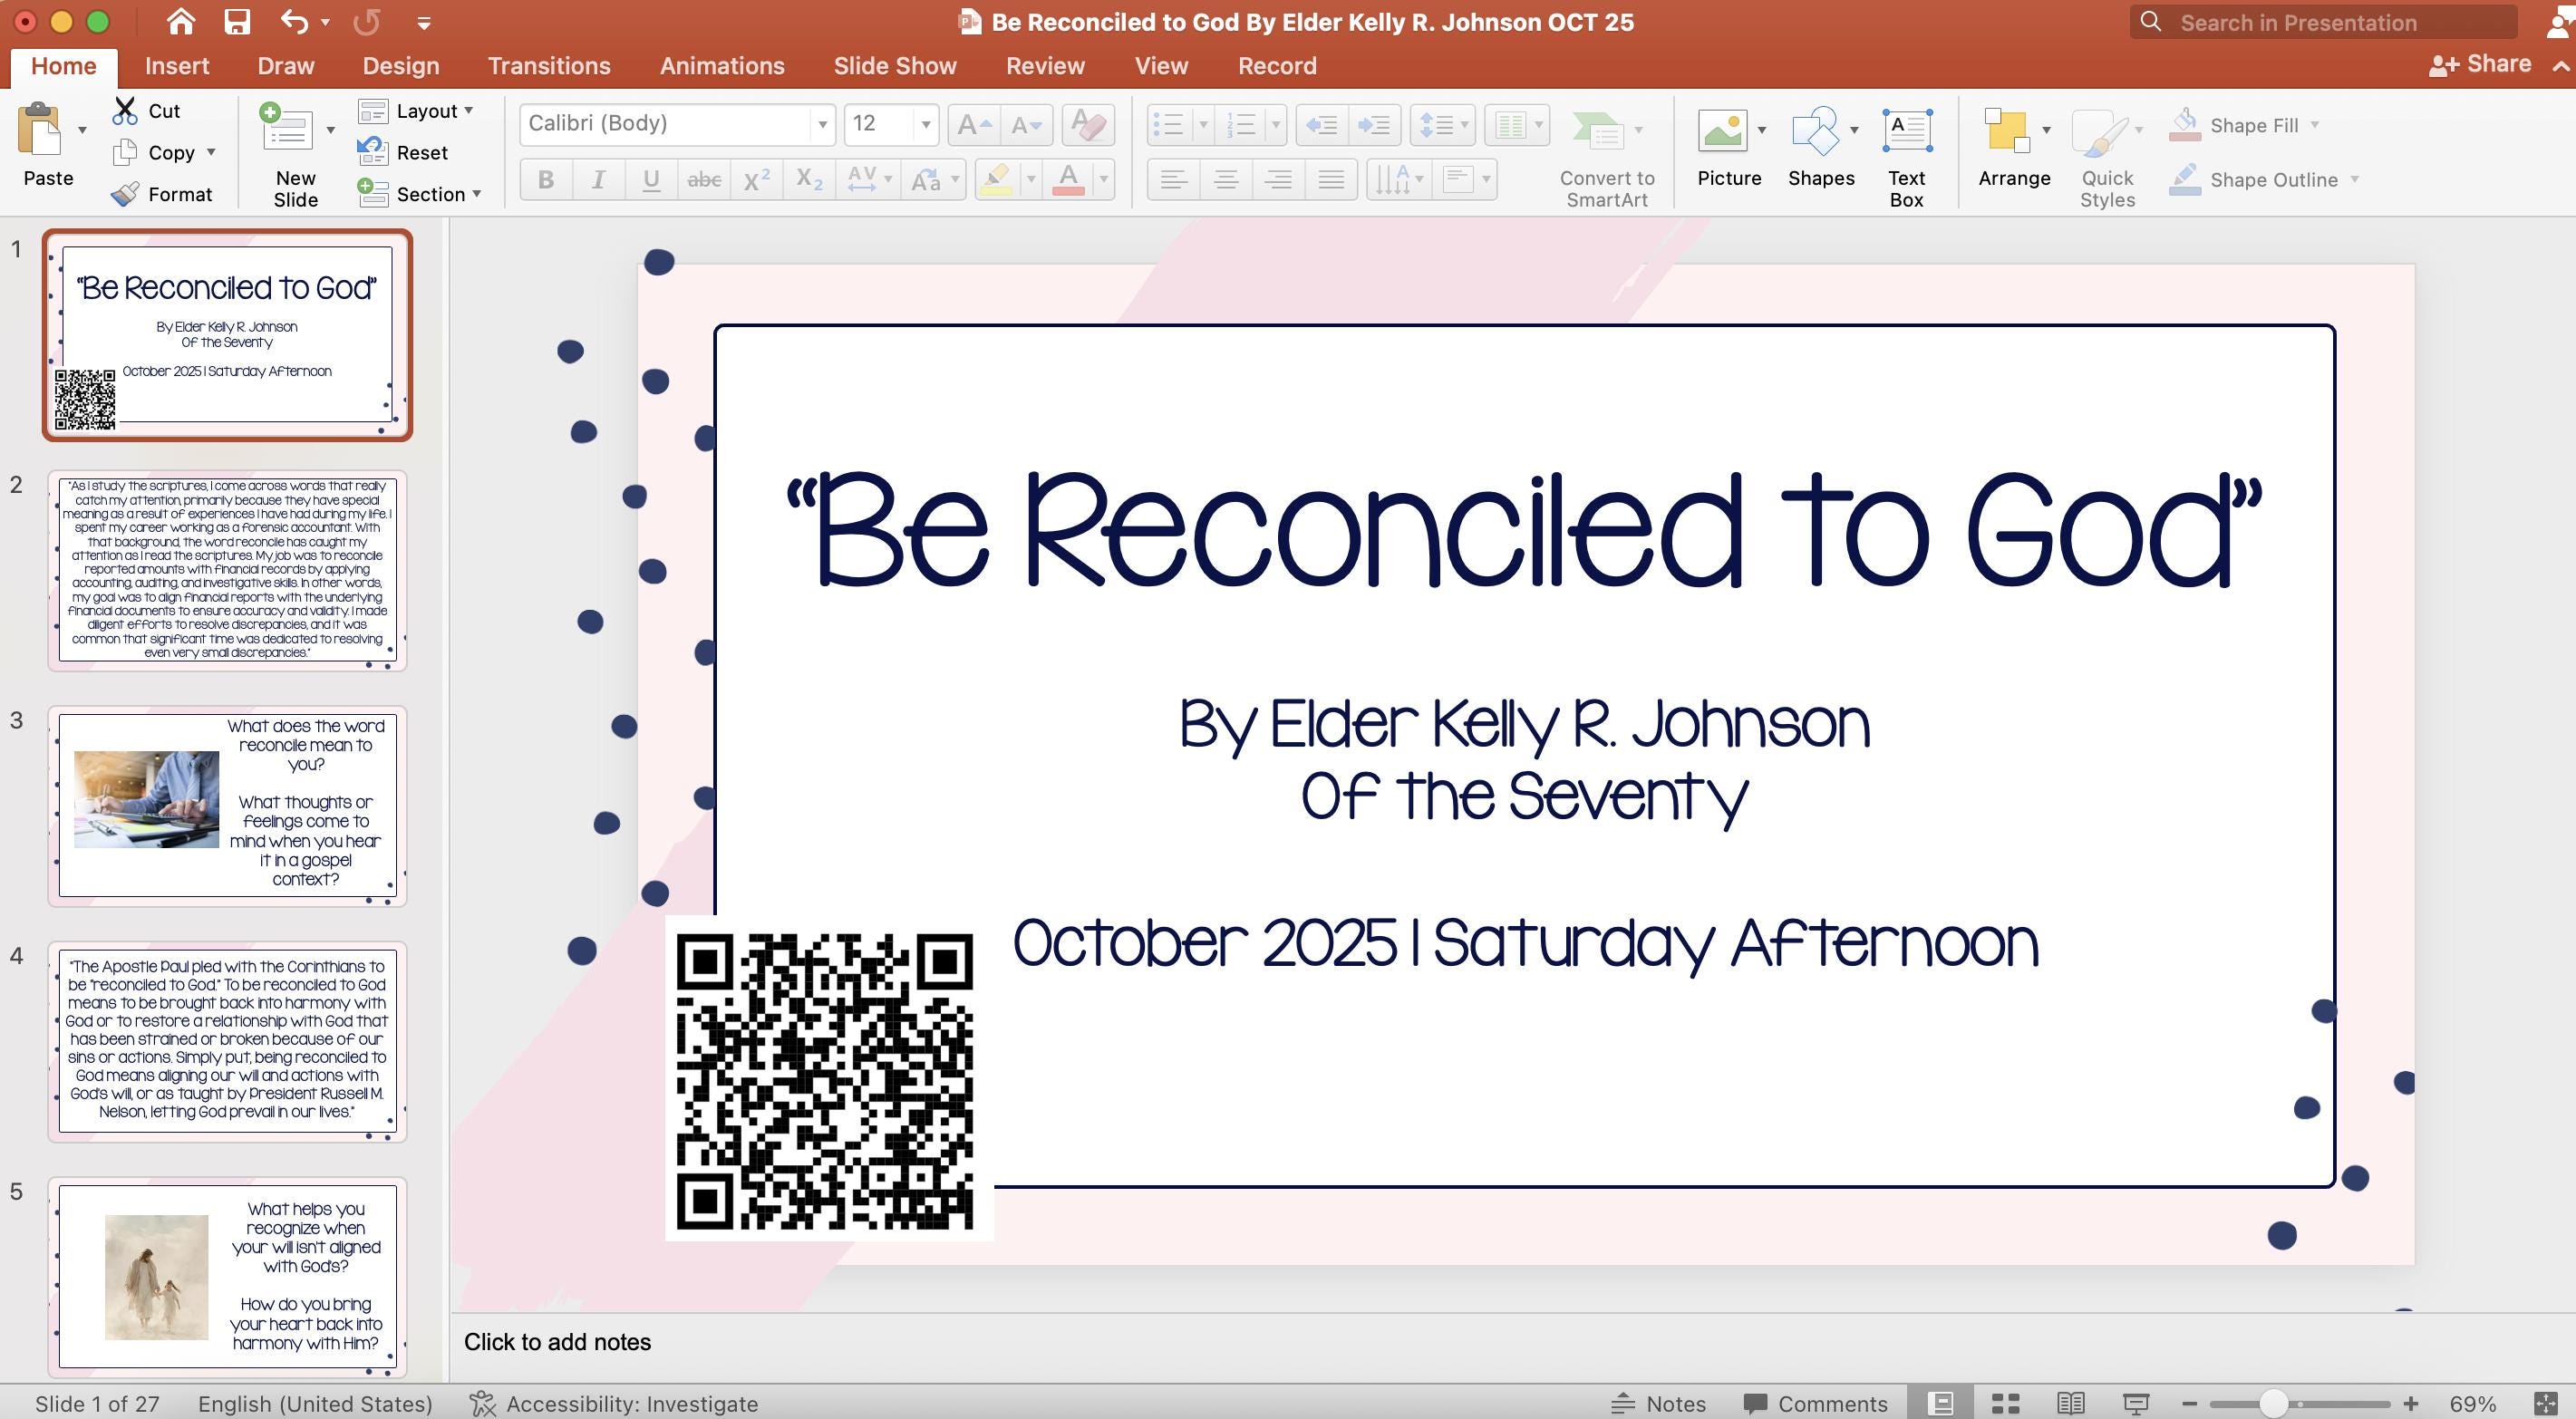Click the Clear Formatting eraser icon
The image size is (2576, 1419).
[1088, 125]
